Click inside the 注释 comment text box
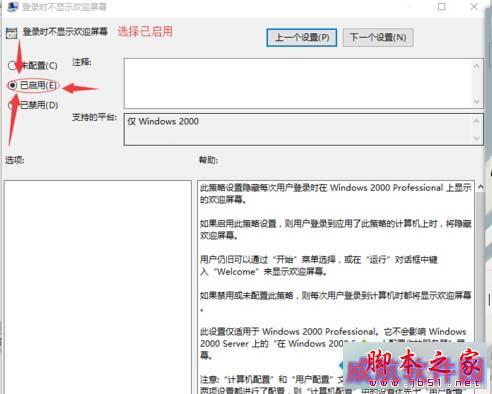The image size is (492, 394). 297,83
